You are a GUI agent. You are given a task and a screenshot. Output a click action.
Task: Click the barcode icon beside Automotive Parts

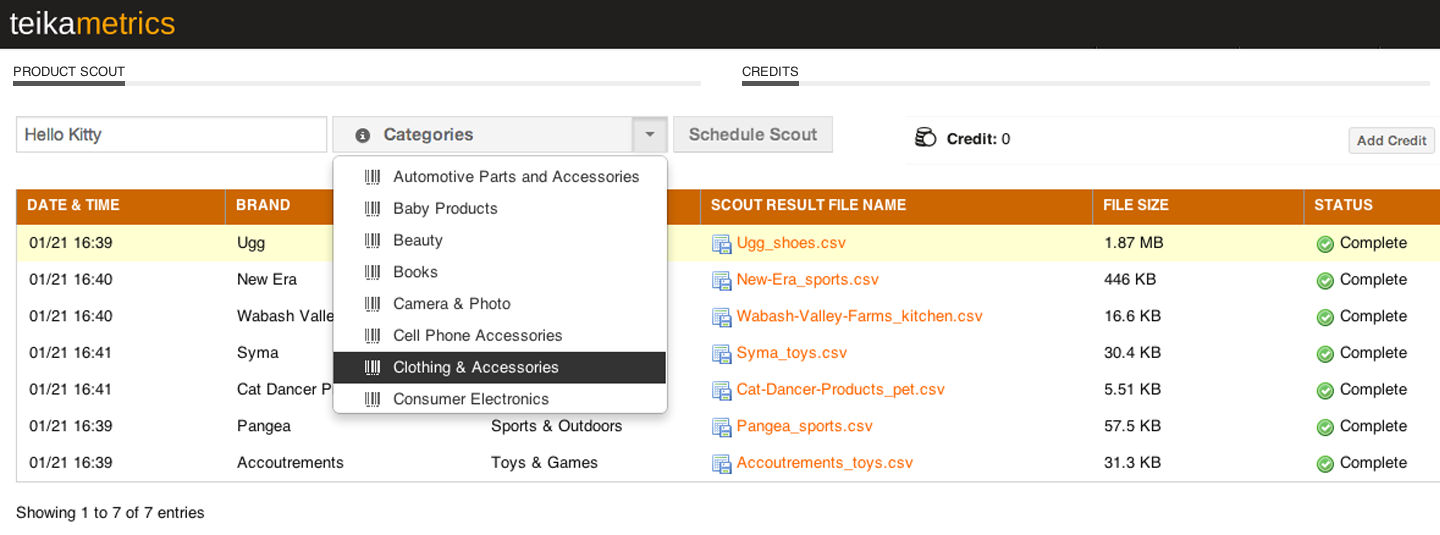[372, 177]
